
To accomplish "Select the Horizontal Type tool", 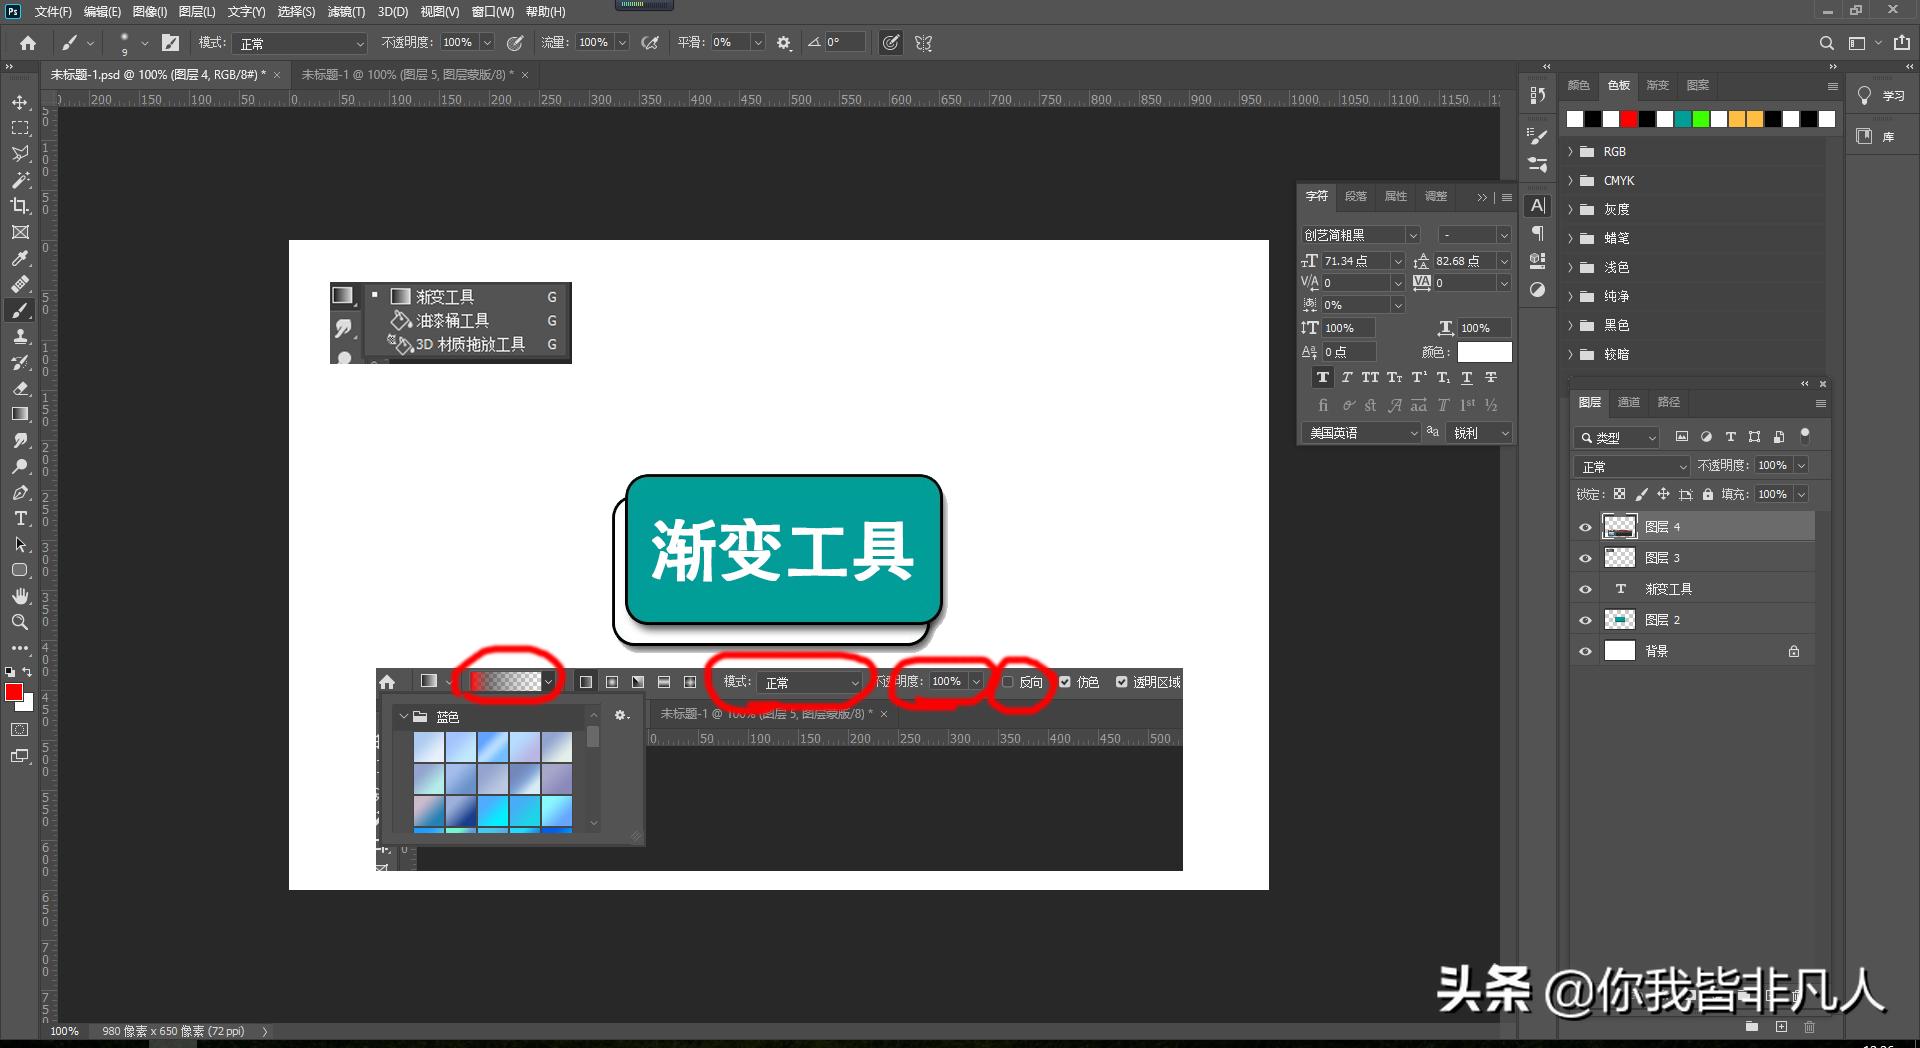I will [20, 518].
